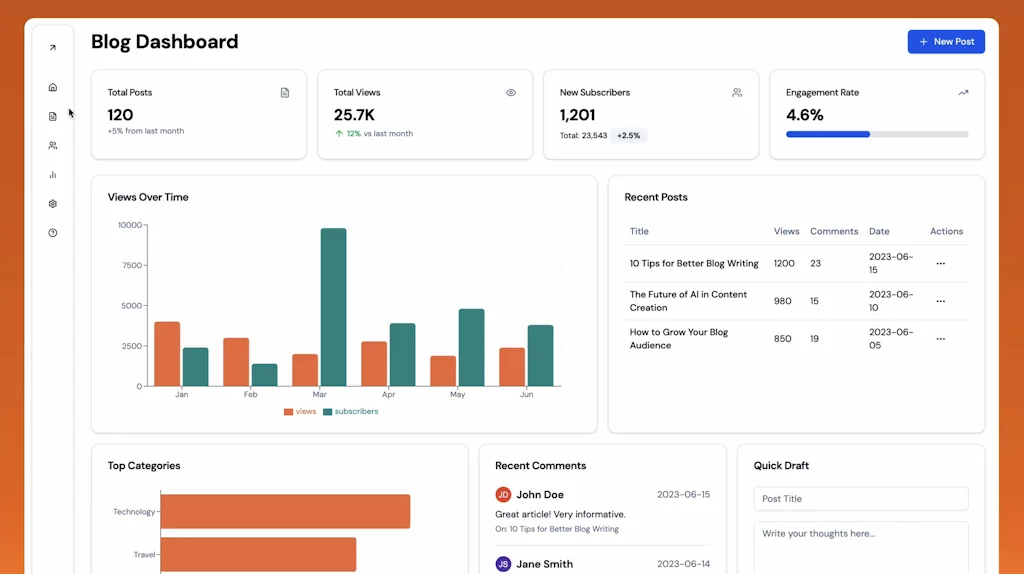Expand sidebar with the top arrow icon

[x=53, y=48]
